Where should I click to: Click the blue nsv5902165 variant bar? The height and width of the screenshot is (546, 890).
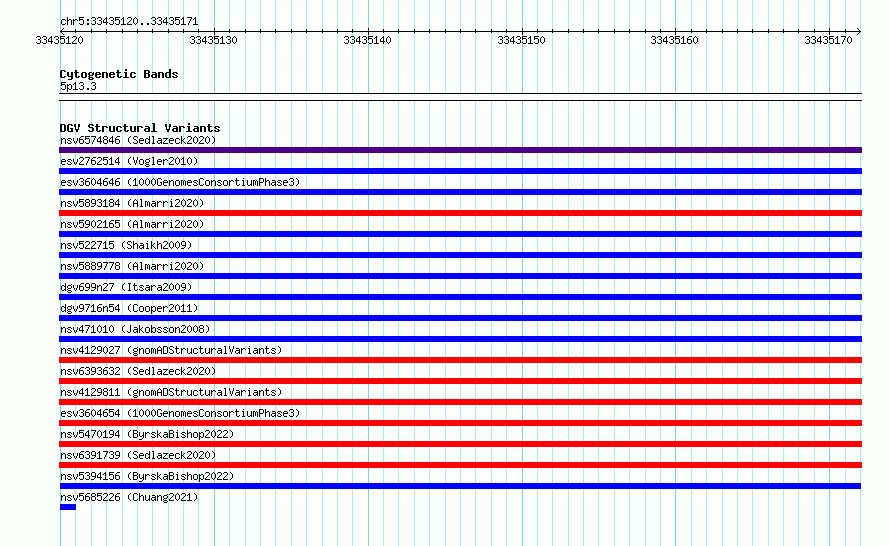pyautogui.click(x=460, y=234)
